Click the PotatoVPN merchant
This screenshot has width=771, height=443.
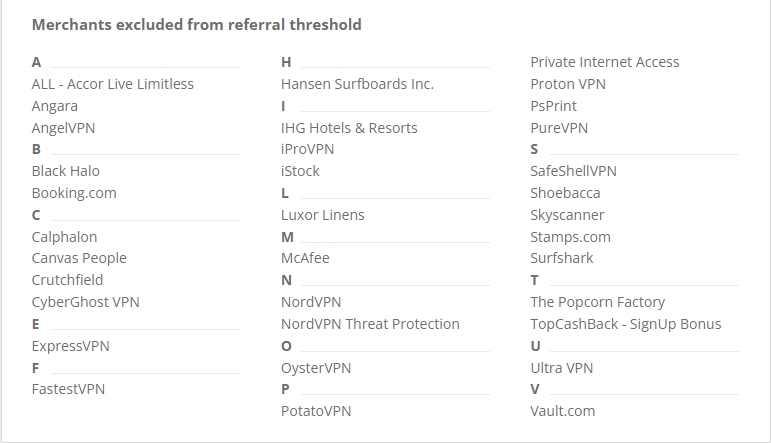point(316,411)
